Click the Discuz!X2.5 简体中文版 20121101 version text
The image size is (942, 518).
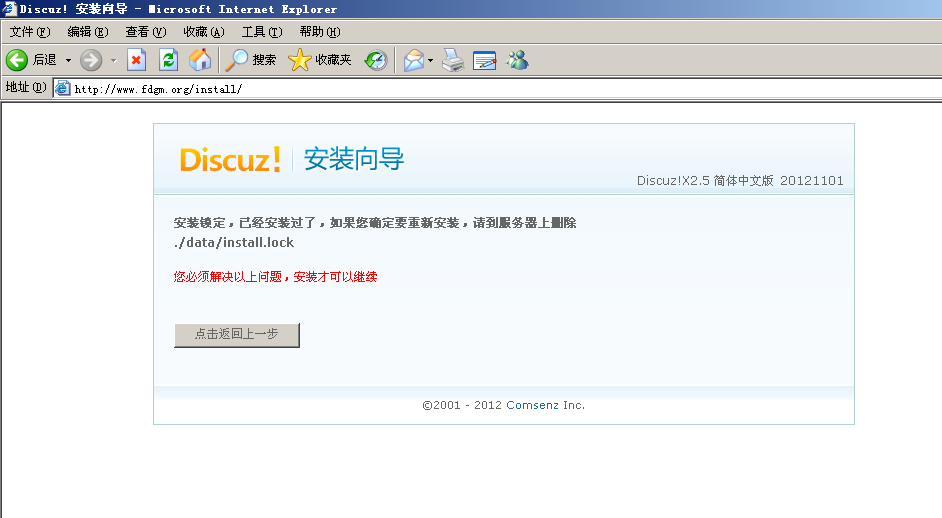click(x=740, y=180)
